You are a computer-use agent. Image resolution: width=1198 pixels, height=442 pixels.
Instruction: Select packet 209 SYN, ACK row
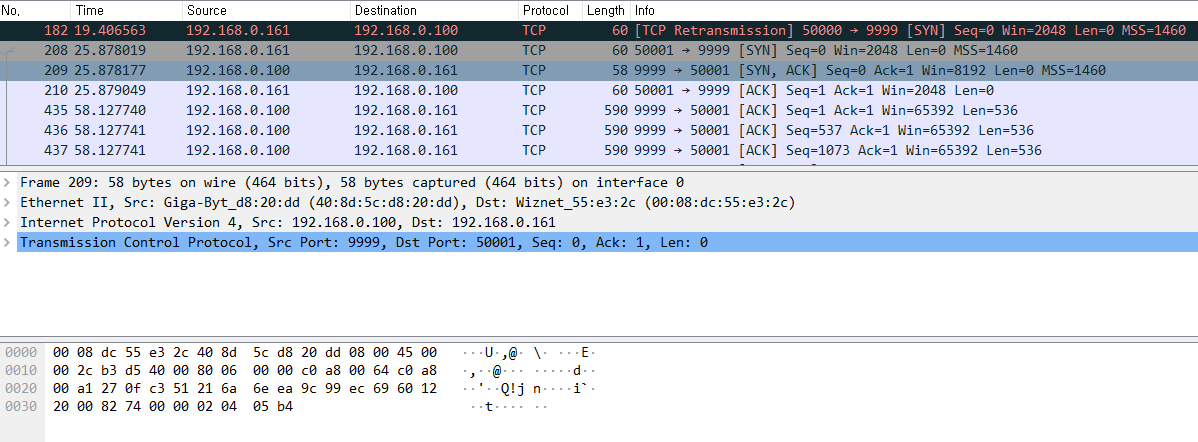(599, 70)
